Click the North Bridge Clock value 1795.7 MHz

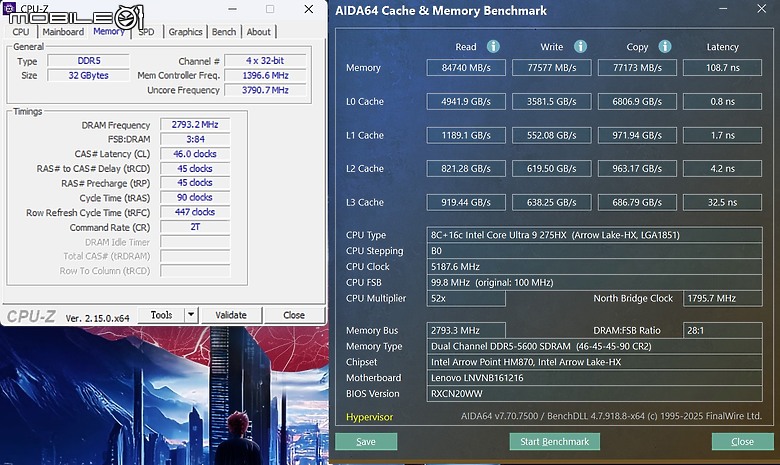[722, 298]
